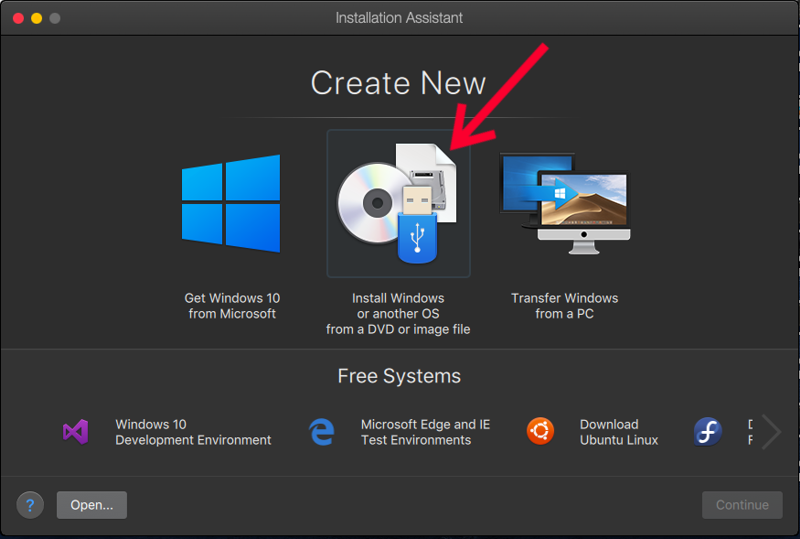Select the orange Ubuntu logo icon
The image size is (800, 539).
(540, 432)
